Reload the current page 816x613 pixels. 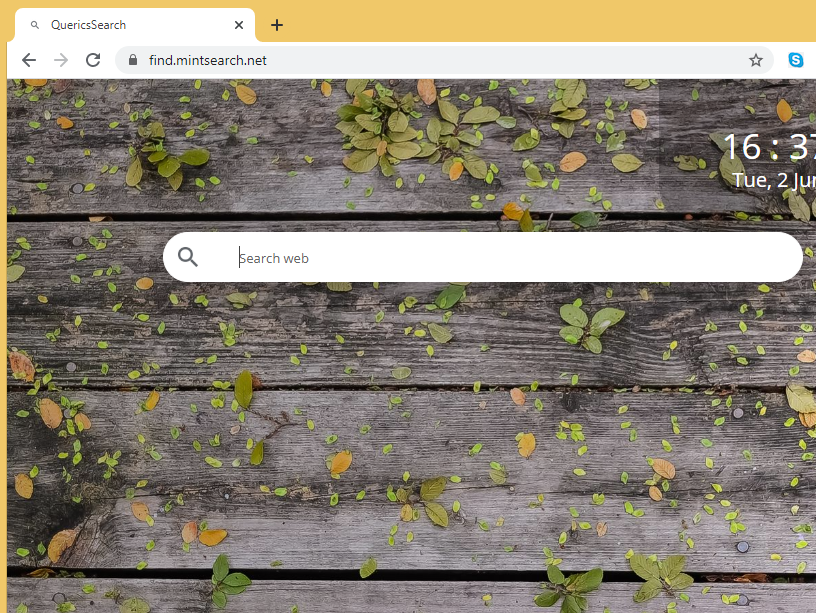tap(93, 60)
